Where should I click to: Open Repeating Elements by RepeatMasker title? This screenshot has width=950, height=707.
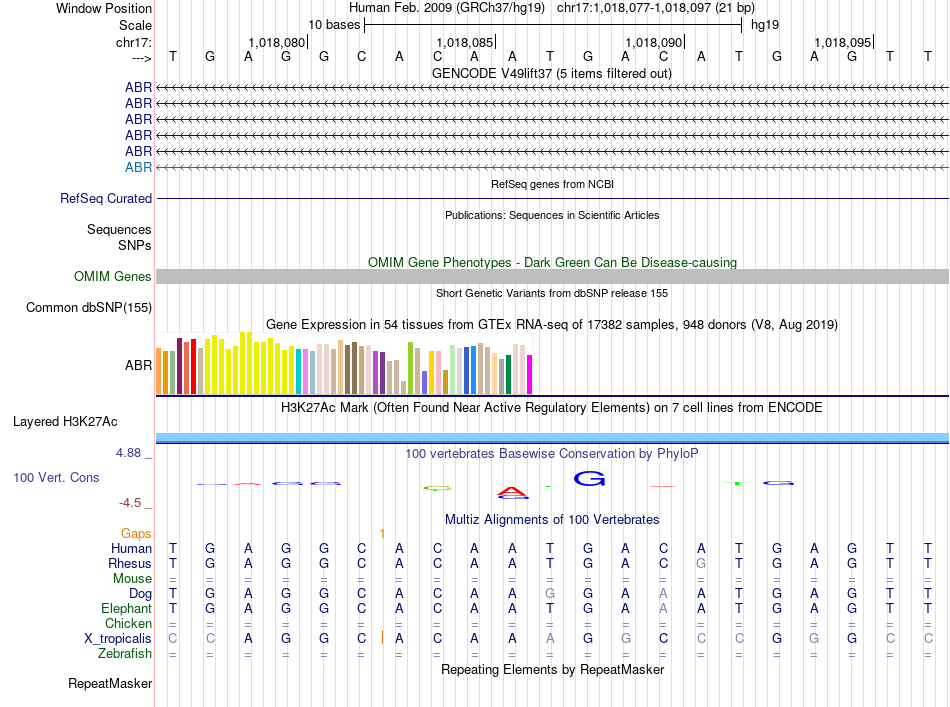pos(552,669)
